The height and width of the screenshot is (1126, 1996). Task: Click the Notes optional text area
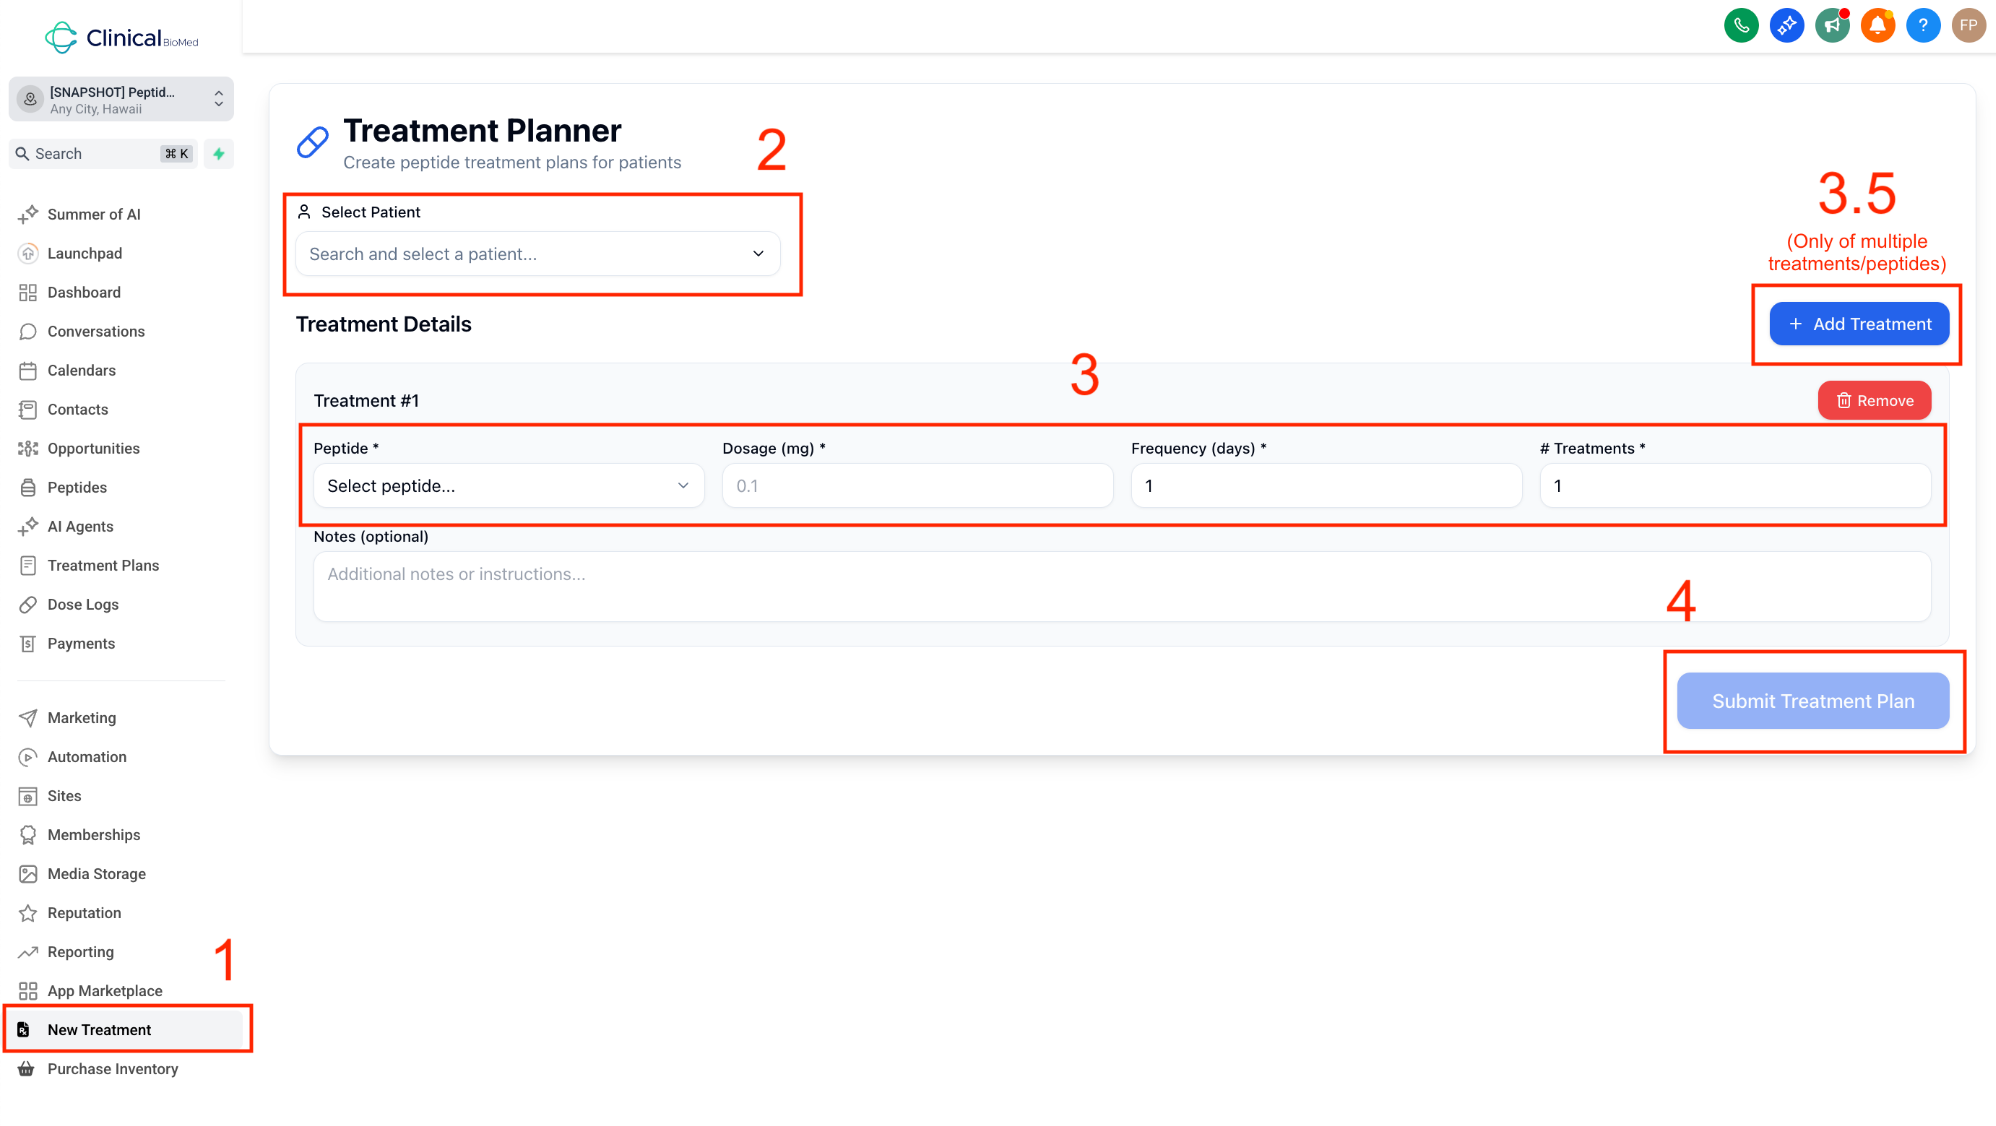1121,587
